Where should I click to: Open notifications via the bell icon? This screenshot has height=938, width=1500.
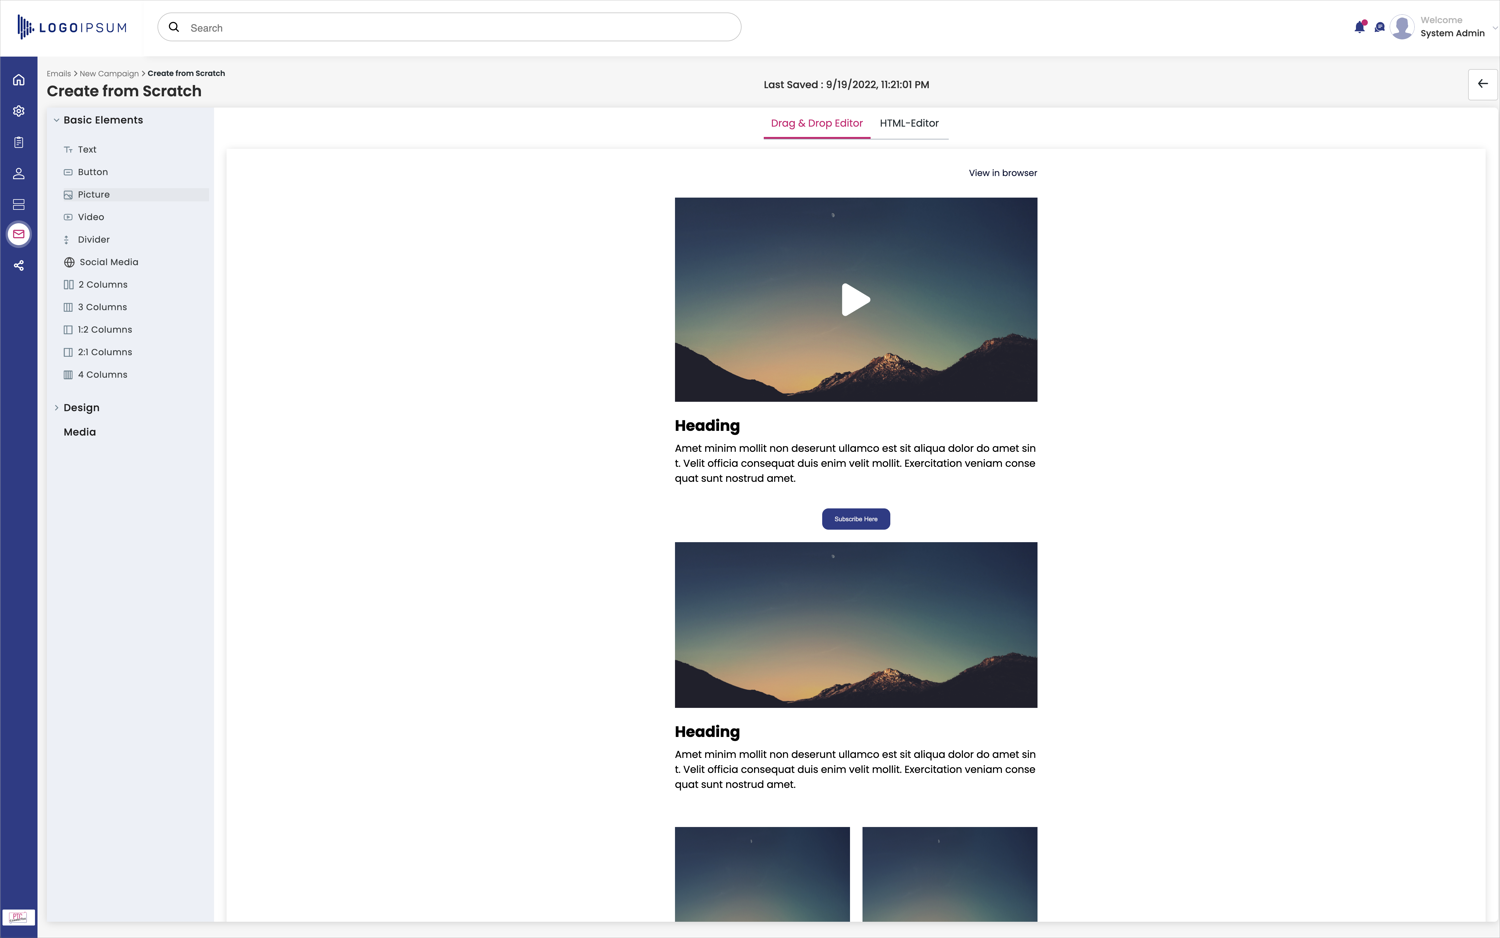pyautogui.click(x=1360, y=27)
